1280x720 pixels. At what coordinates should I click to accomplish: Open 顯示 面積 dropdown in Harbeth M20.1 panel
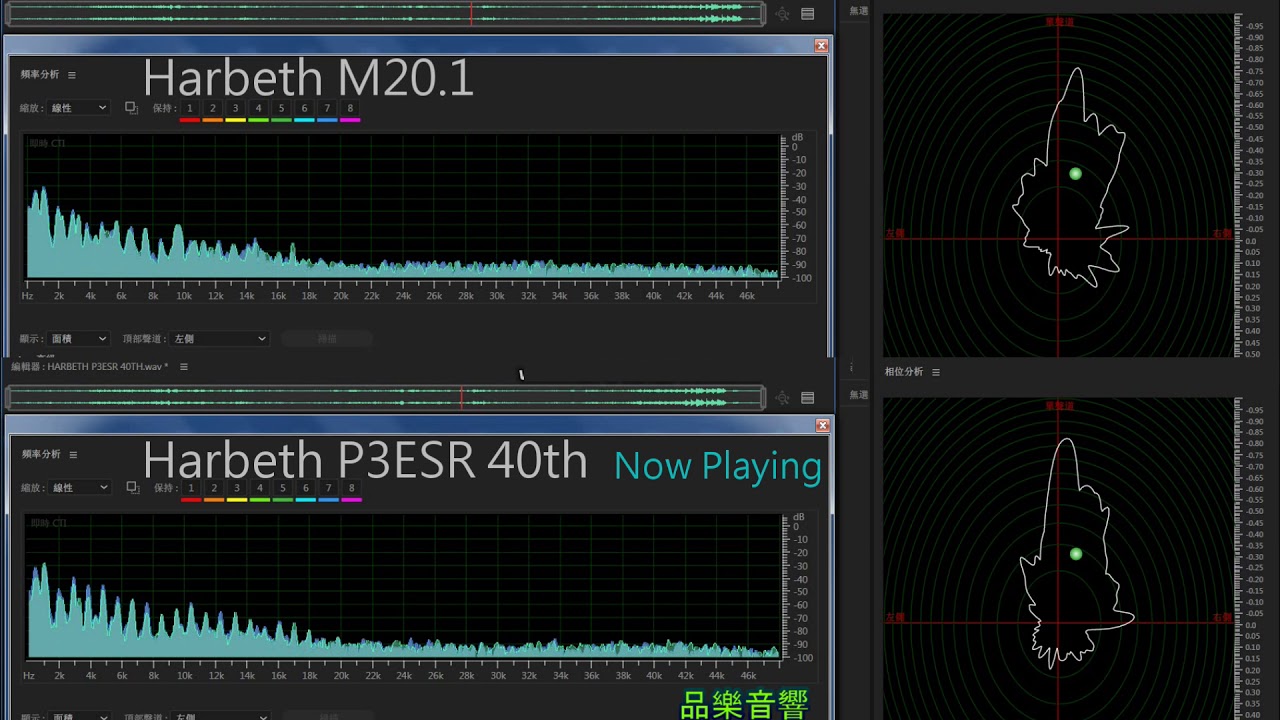pos(78,339)
